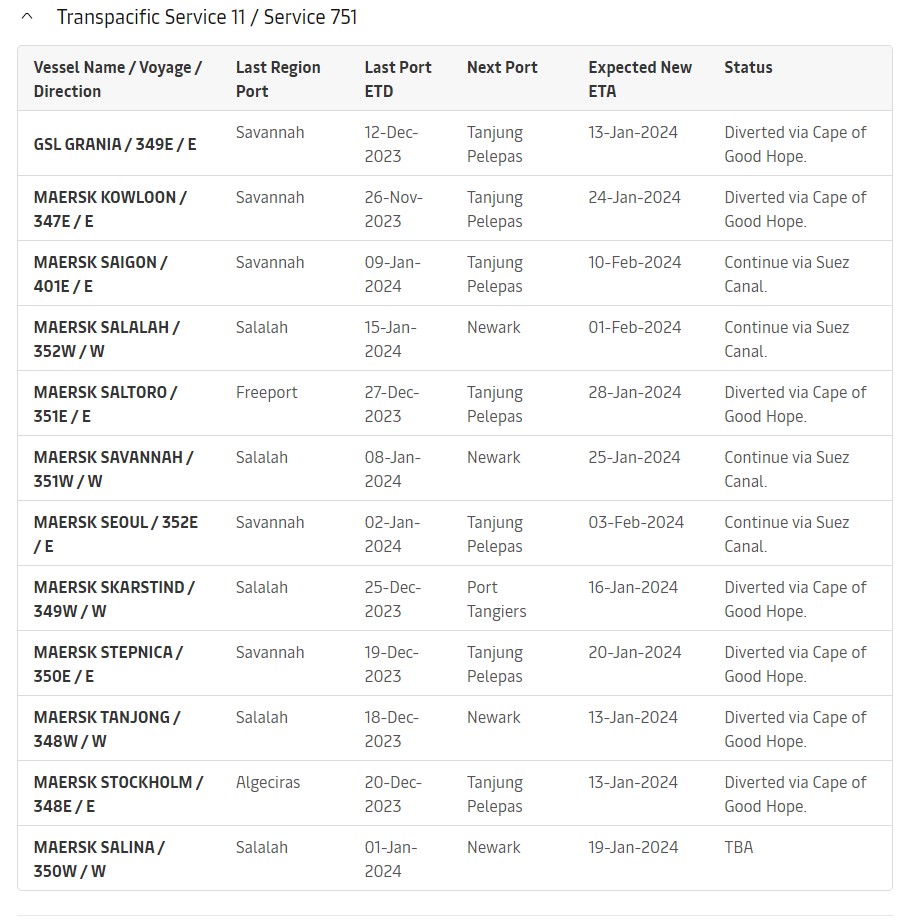Click the MAERSK KOWLOON vessel name
The image size is (910, 922).
pos(110,209)
